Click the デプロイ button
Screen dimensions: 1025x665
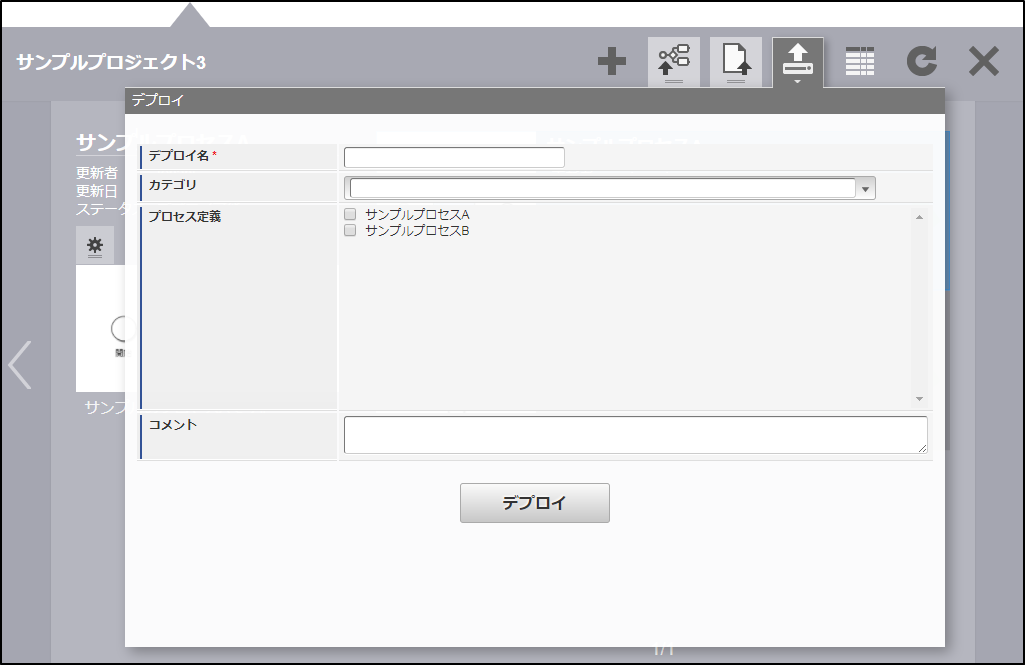535,503
